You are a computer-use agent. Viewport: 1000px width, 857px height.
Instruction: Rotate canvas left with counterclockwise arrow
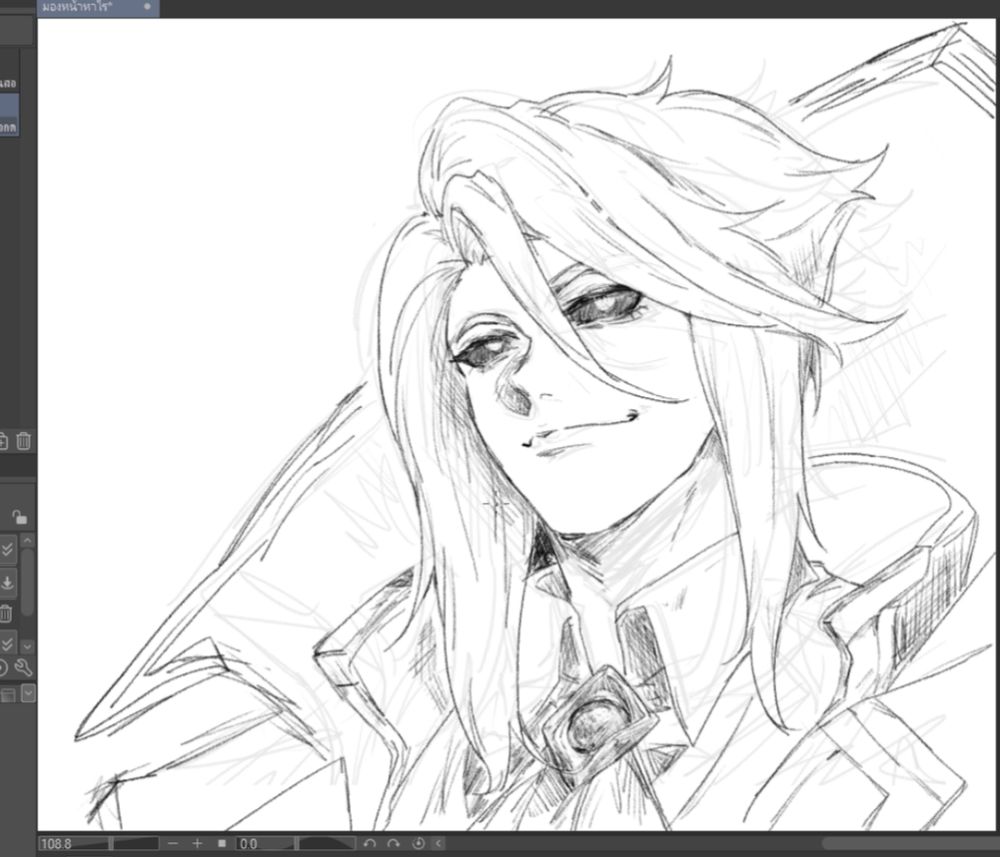tap(370, 843)
